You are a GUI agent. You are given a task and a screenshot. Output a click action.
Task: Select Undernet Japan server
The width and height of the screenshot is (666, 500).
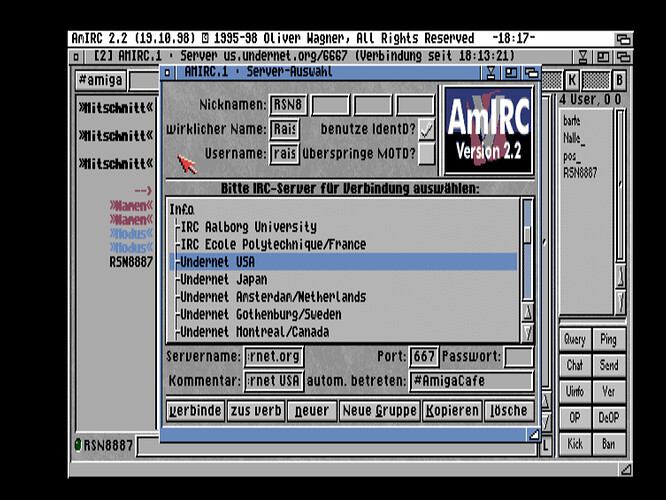(343, 280)
